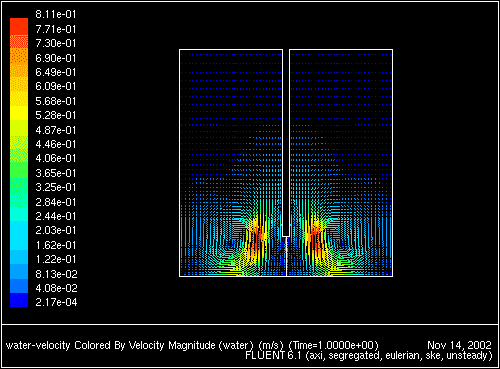500x369 pixels.
Task: Select the 4.08e-02 legend value
Action: (56, 288)
